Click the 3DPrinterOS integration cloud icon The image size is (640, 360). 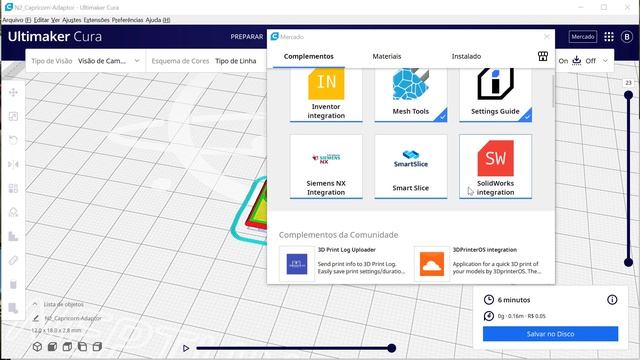431,264
